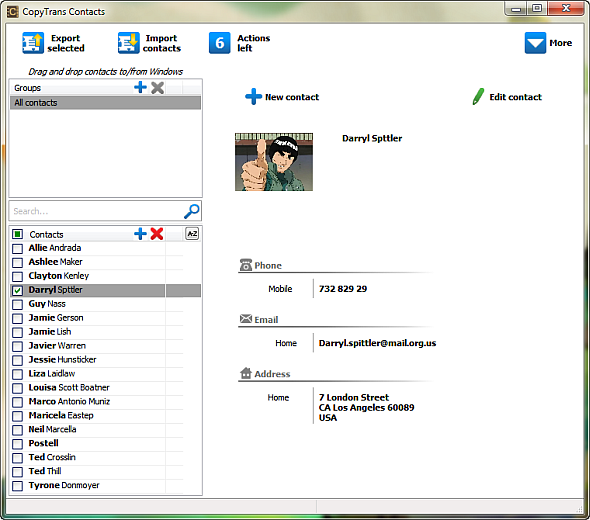Select contact Marco Antonio Muniz
Image resolution: width=590 pixels, height=520 pixels.
(69, 401)
